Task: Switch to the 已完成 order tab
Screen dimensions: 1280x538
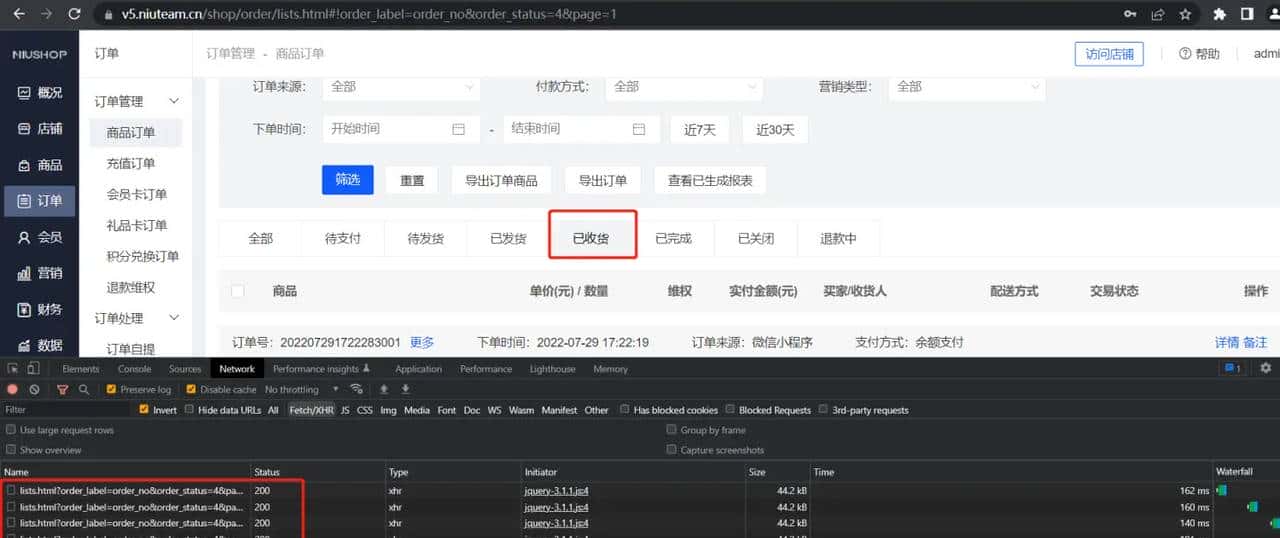Action: (673, 239)
